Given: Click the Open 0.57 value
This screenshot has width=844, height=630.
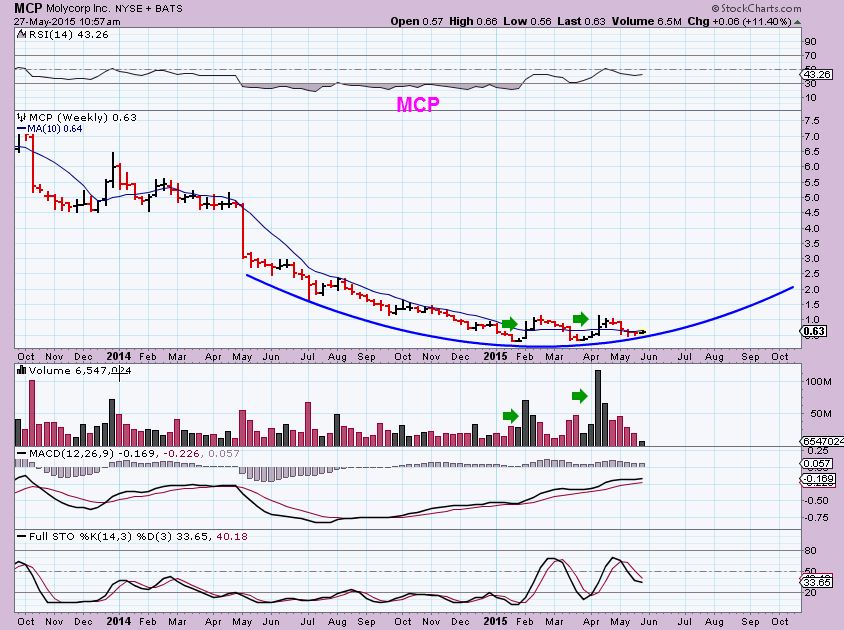Looking at the screenshot, I should coord(417,22).
